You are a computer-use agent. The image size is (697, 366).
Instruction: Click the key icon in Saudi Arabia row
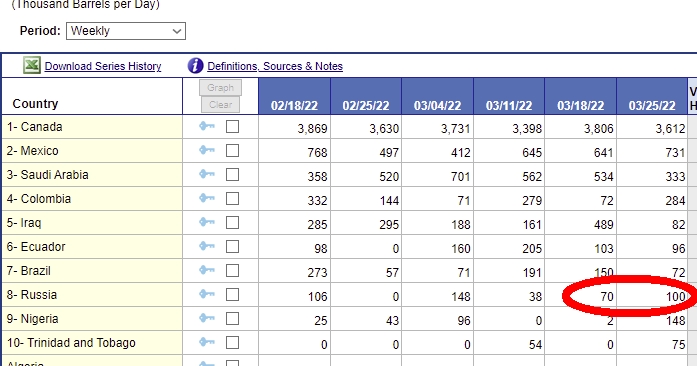[207, 174]
